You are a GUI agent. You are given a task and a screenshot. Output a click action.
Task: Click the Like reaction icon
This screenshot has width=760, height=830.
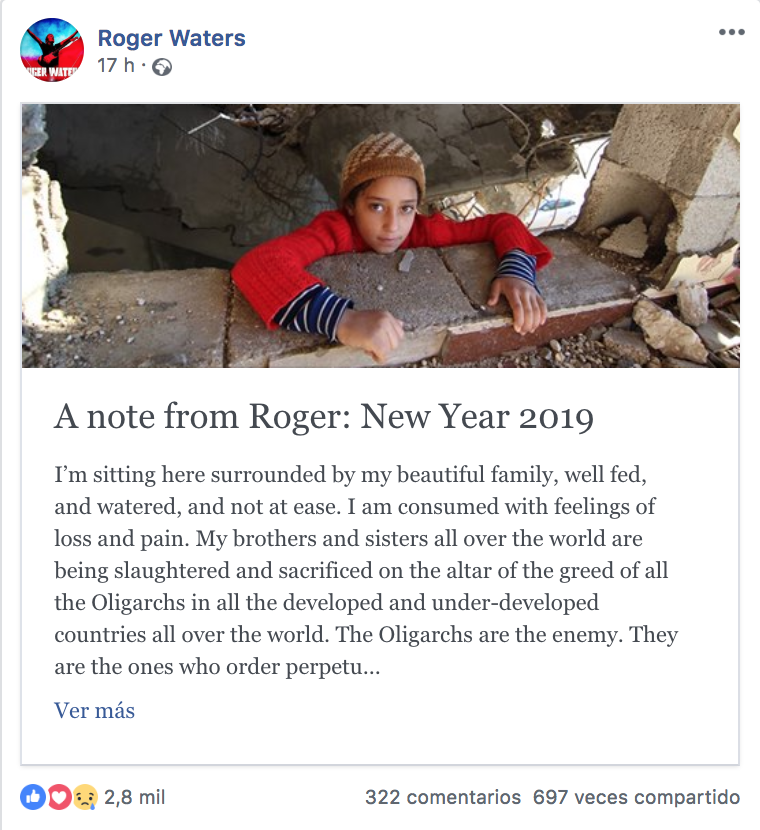pos(33,797)
